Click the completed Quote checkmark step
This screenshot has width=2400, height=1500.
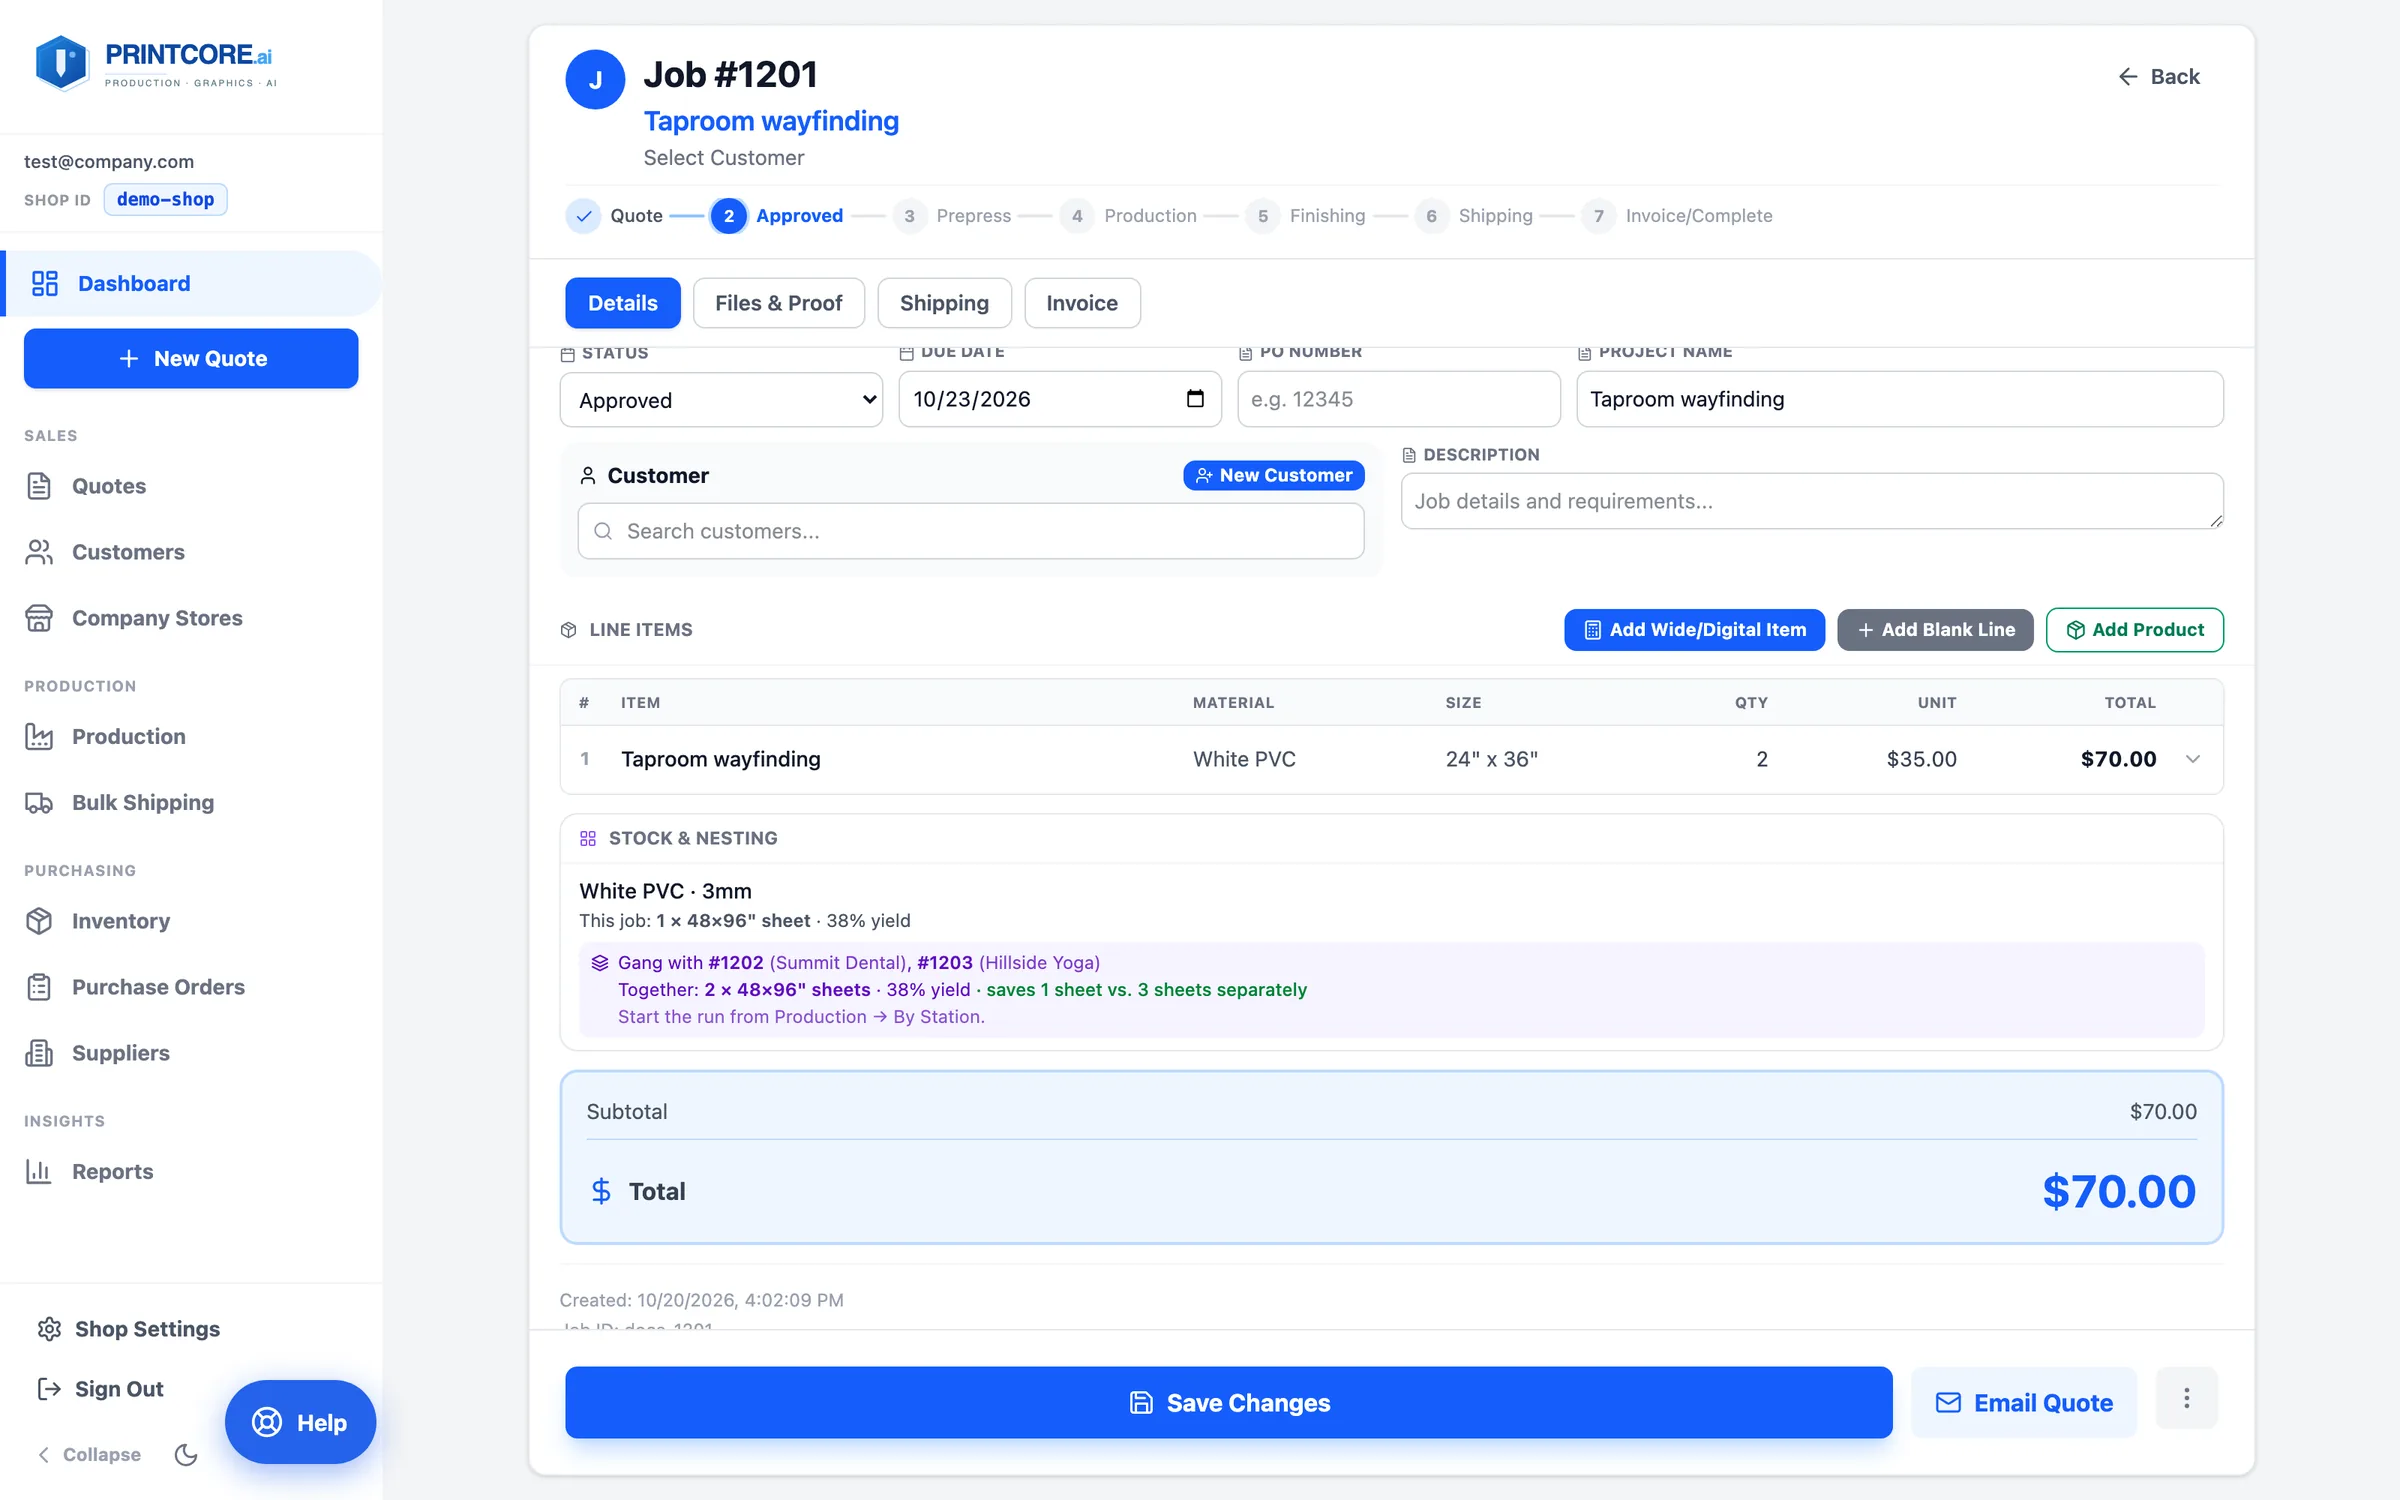[x=584, y=216]
